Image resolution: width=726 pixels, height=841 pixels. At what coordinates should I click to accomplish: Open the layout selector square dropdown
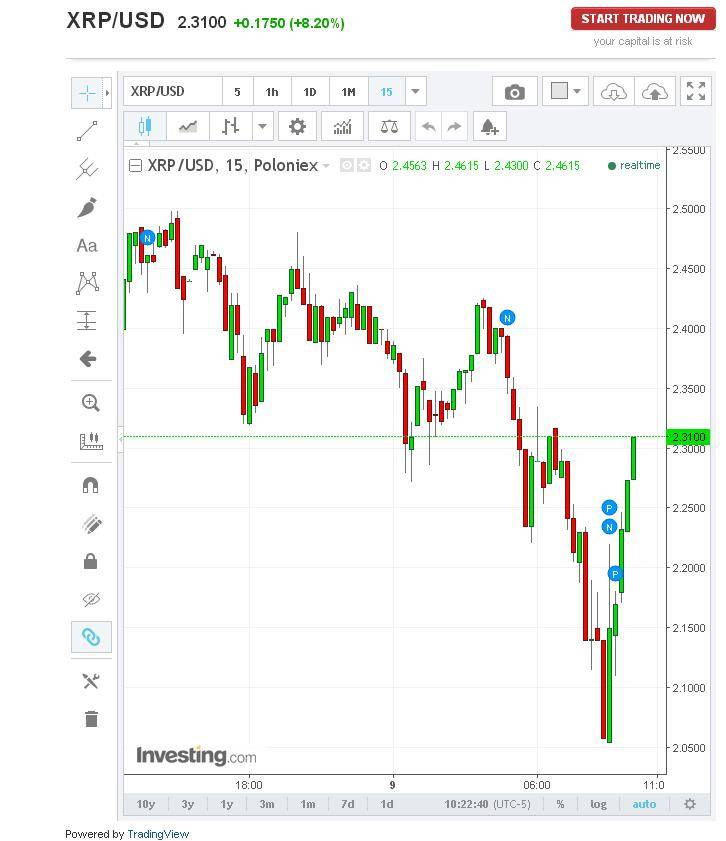[x=565, y=91]
